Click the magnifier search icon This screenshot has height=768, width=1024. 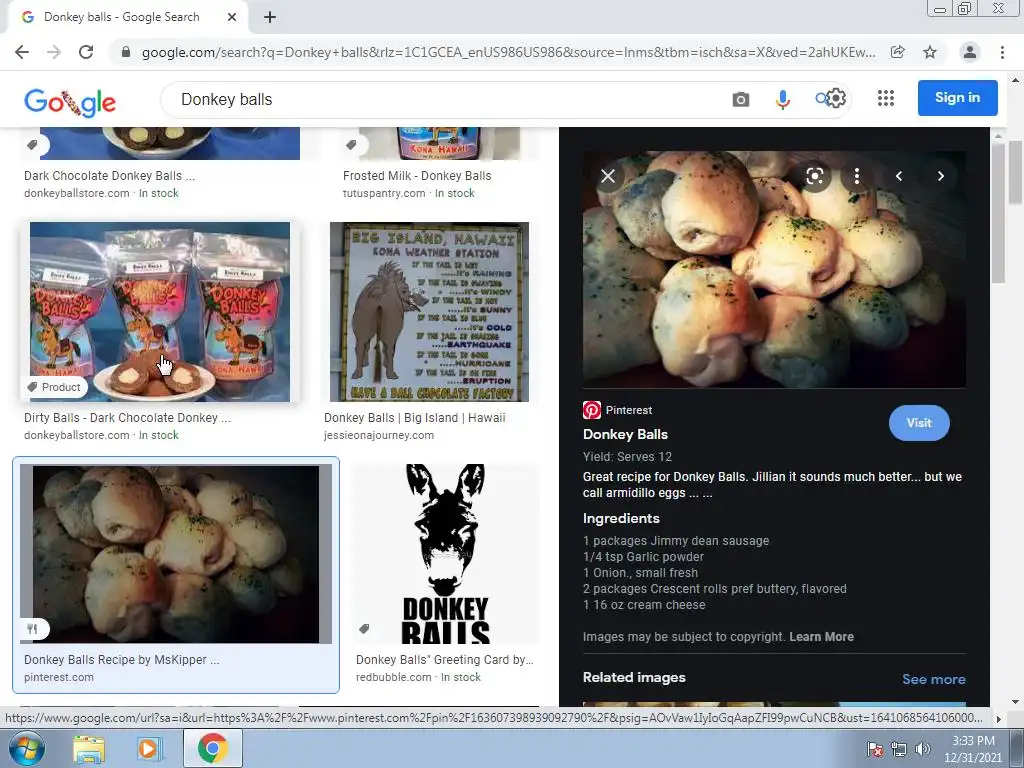(821, 99)
